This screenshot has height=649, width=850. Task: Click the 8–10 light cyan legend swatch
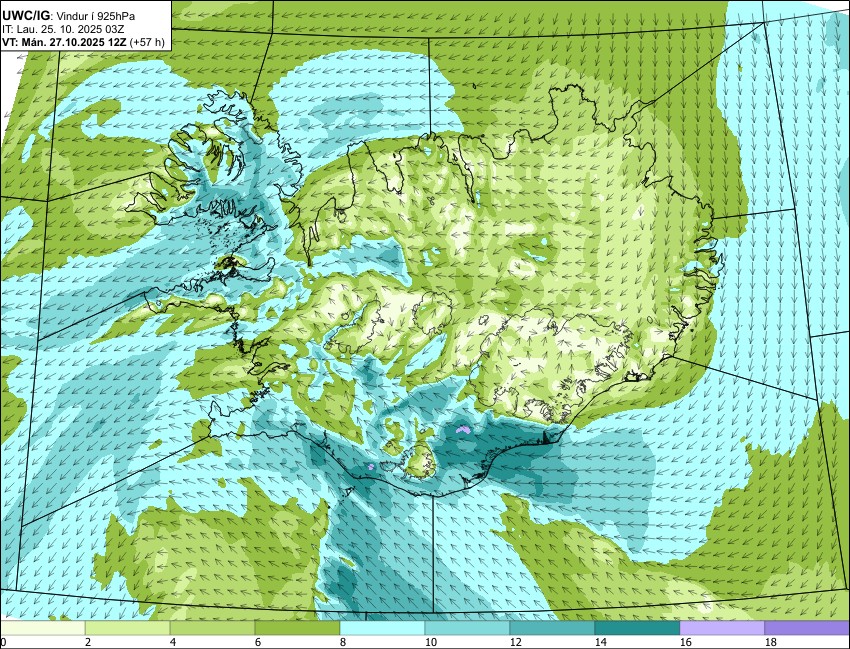click(382, 628)
